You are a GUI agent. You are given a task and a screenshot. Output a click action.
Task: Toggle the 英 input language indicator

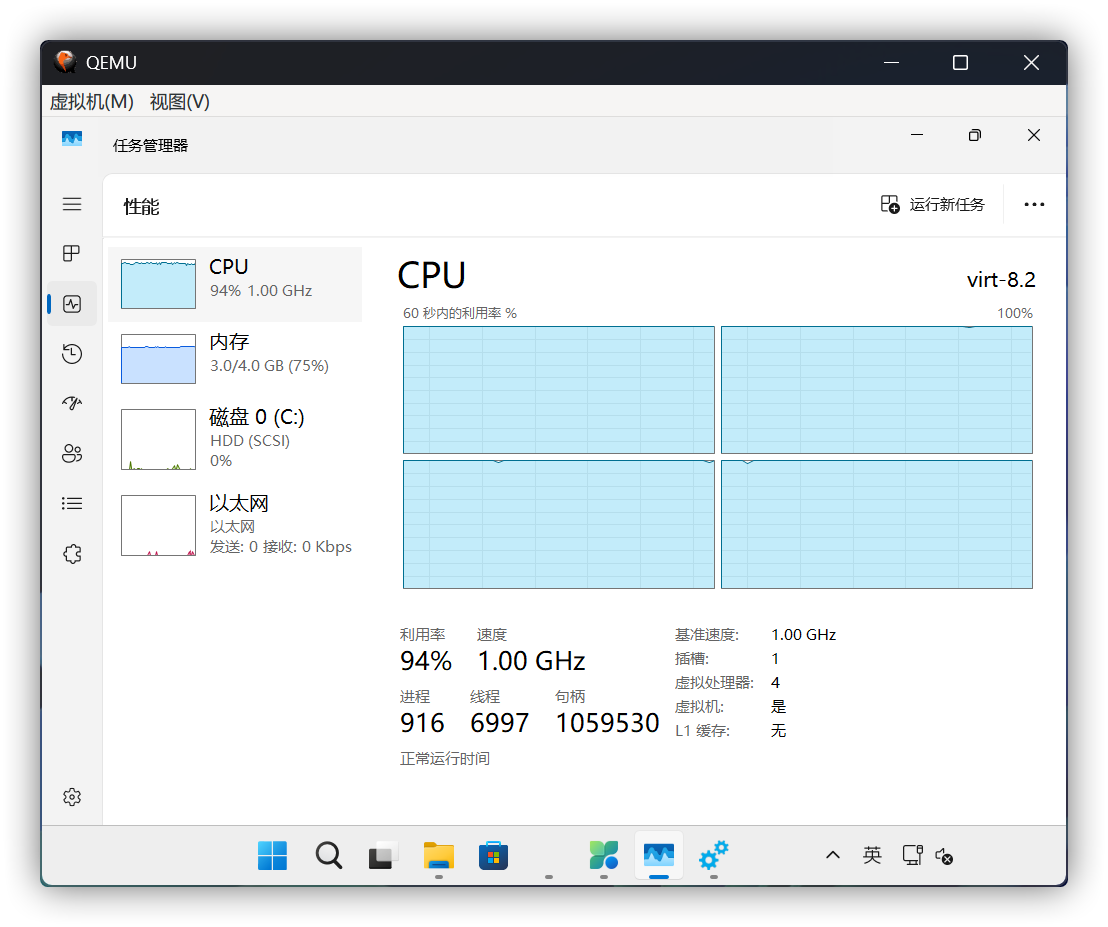(x=872, y=855)
